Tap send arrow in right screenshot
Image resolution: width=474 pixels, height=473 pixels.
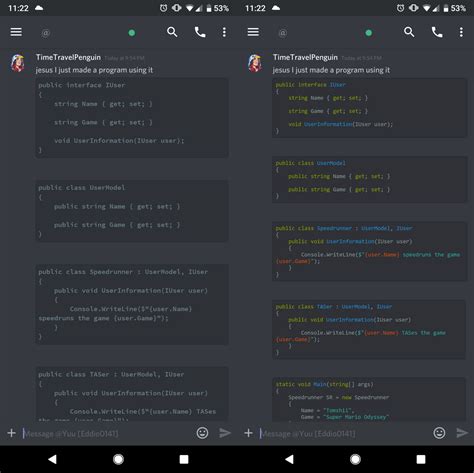[462, 433]
